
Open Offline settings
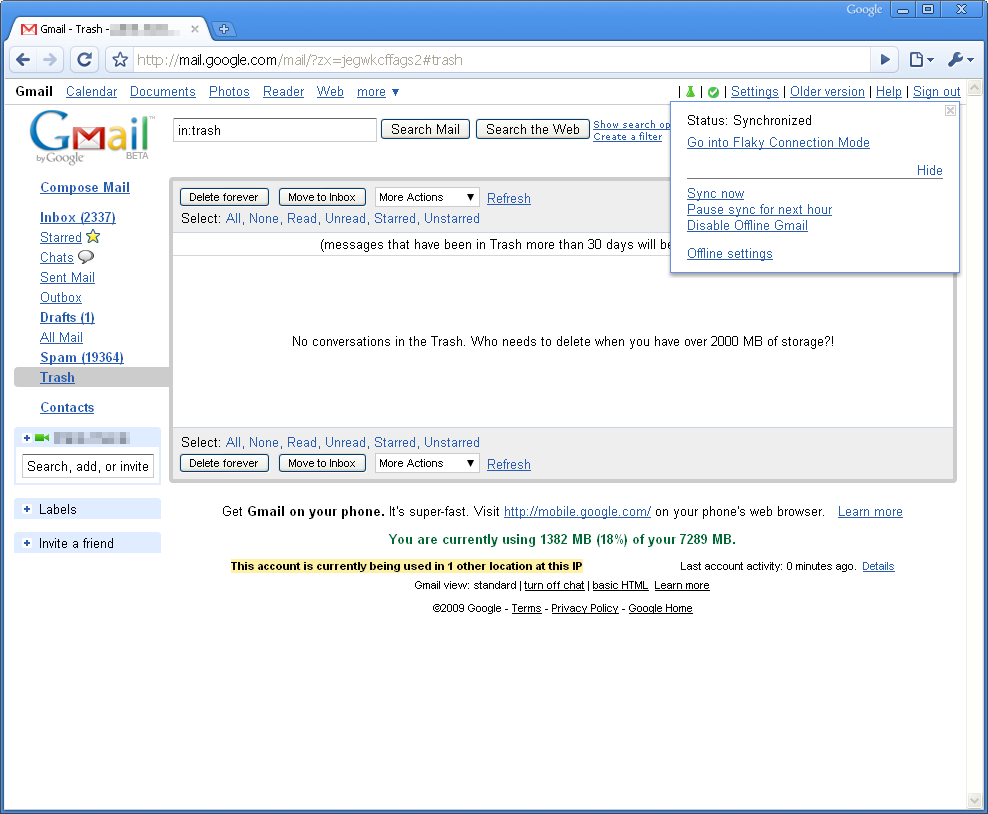point(730,253)
